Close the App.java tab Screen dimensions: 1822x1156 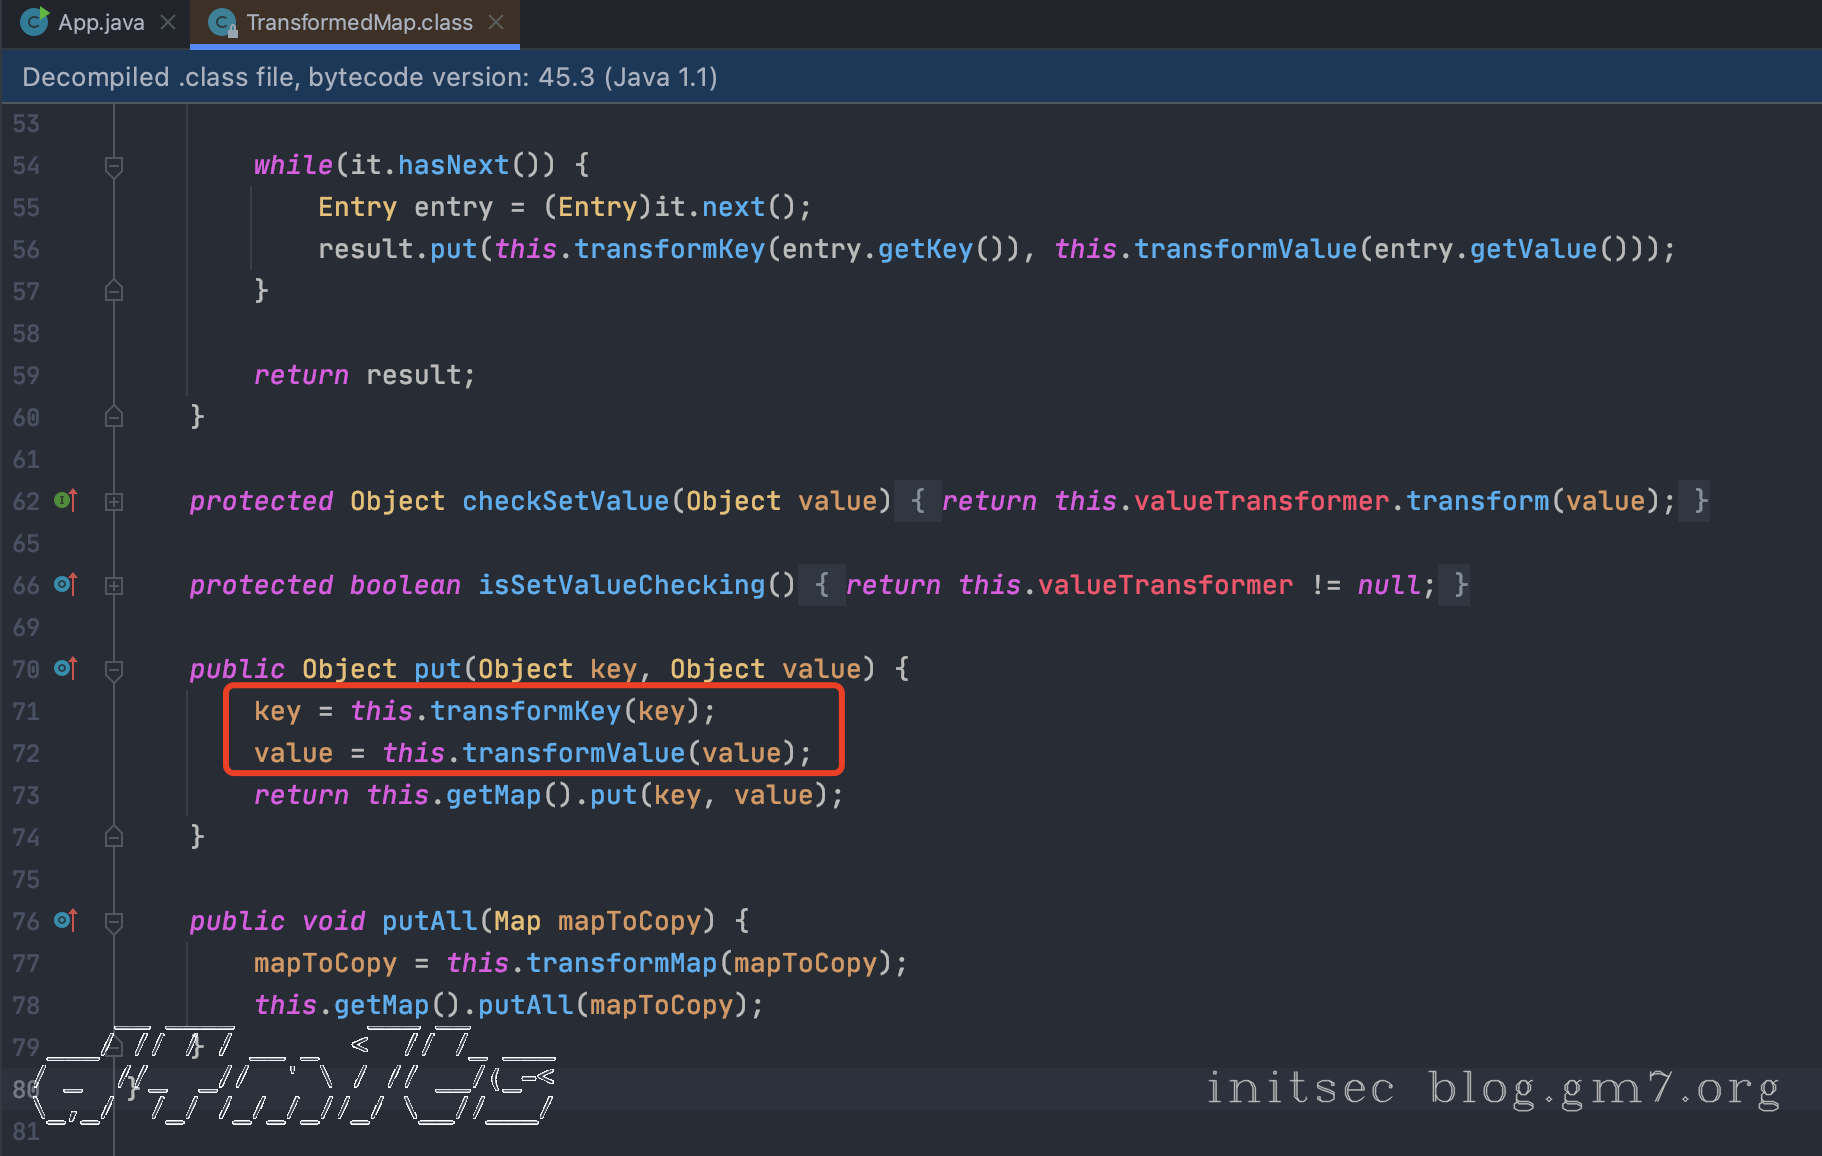tap(168, 22)
